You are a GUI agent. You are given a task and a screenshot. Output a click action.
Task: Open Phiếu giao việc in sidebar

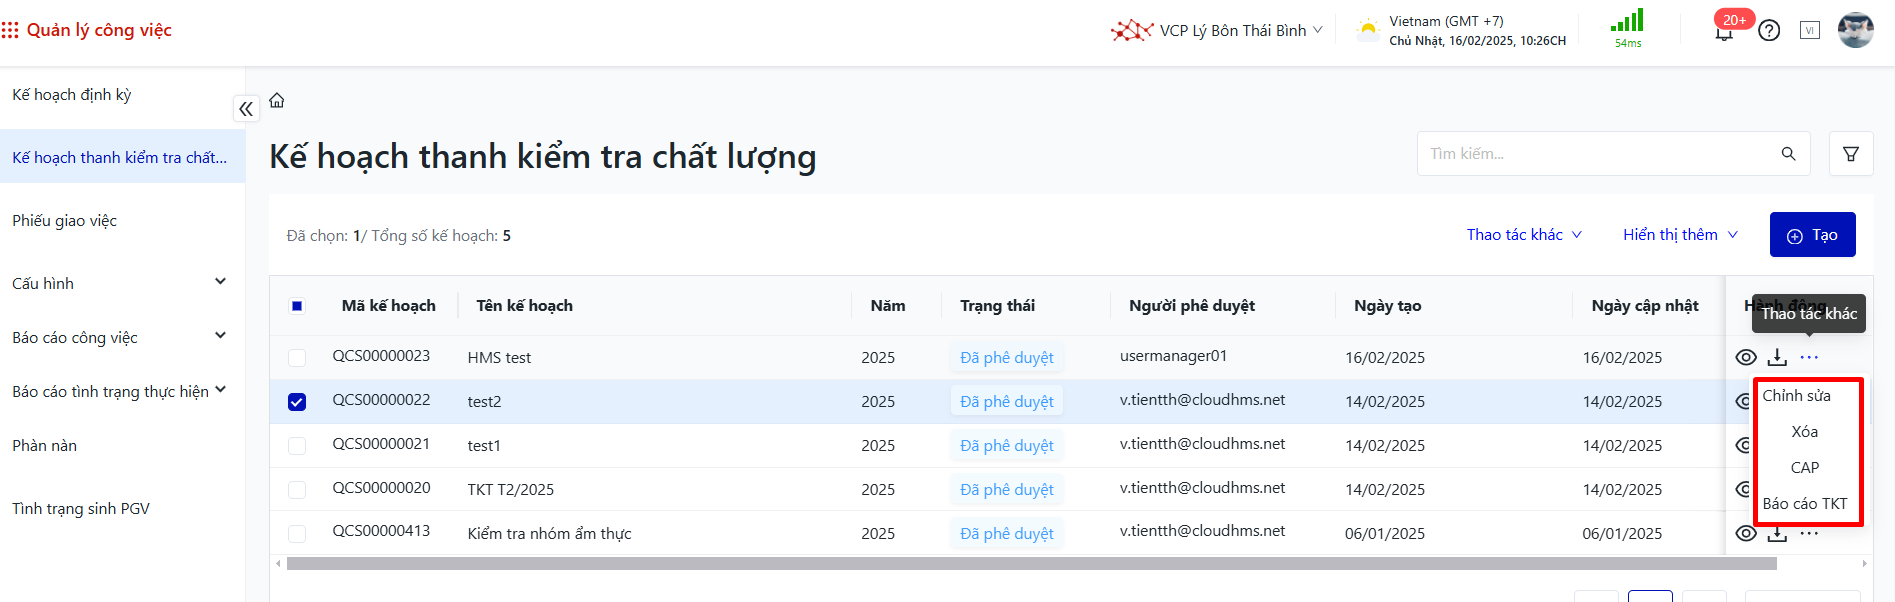(65, 221)
